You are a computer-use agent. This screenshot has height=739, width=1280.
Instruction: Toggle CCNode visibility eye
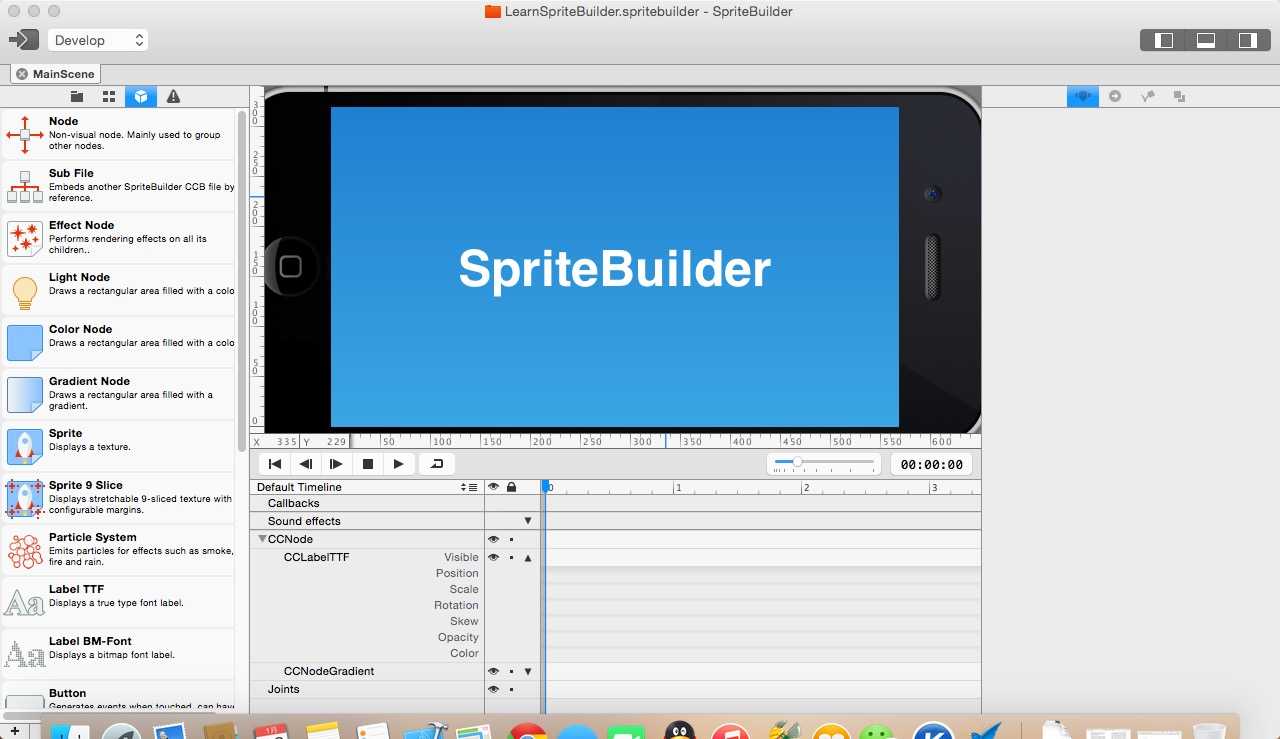493,539
